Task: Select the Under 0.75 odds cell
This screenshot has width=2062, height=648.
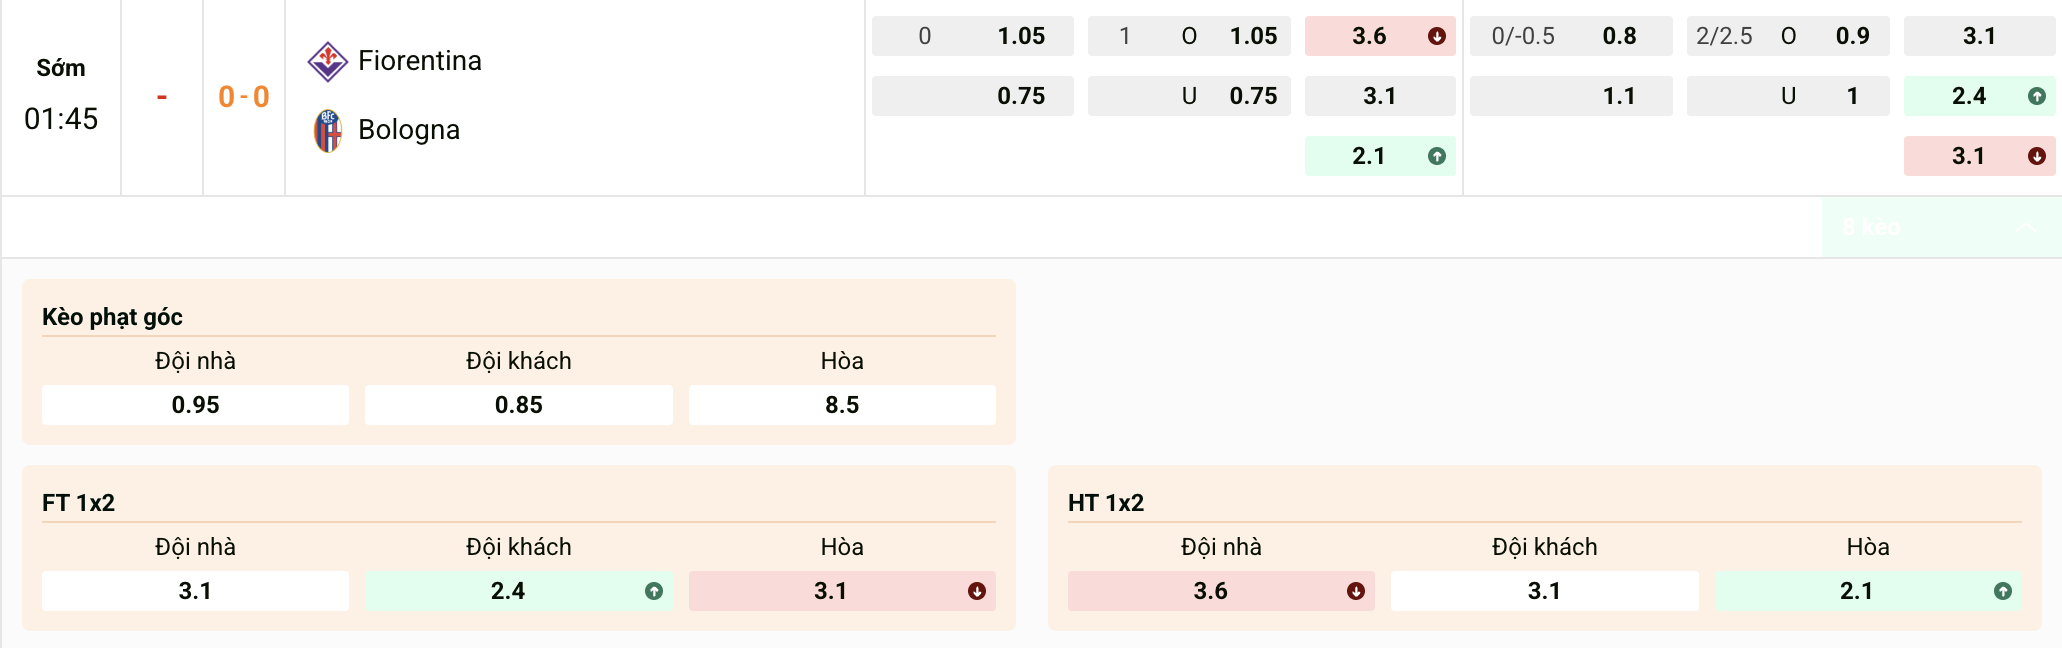Action: (x=1189, y=96)
